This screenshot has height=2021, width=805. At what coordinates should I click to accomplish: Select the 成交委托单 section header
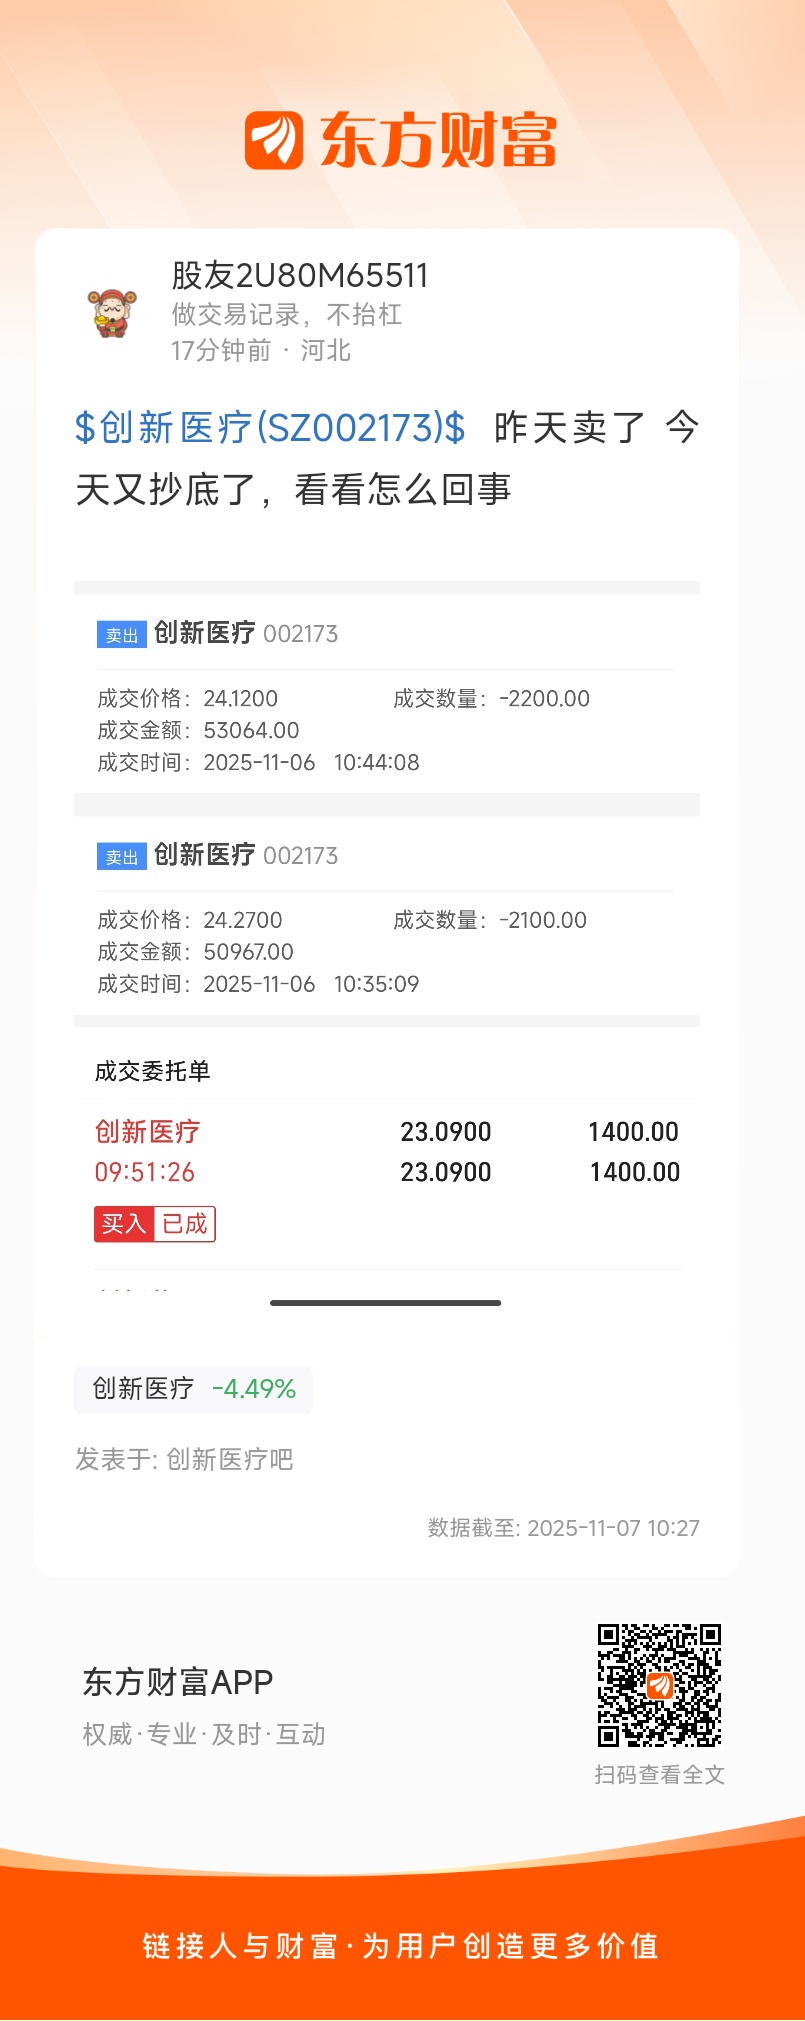pos(152,1072)
